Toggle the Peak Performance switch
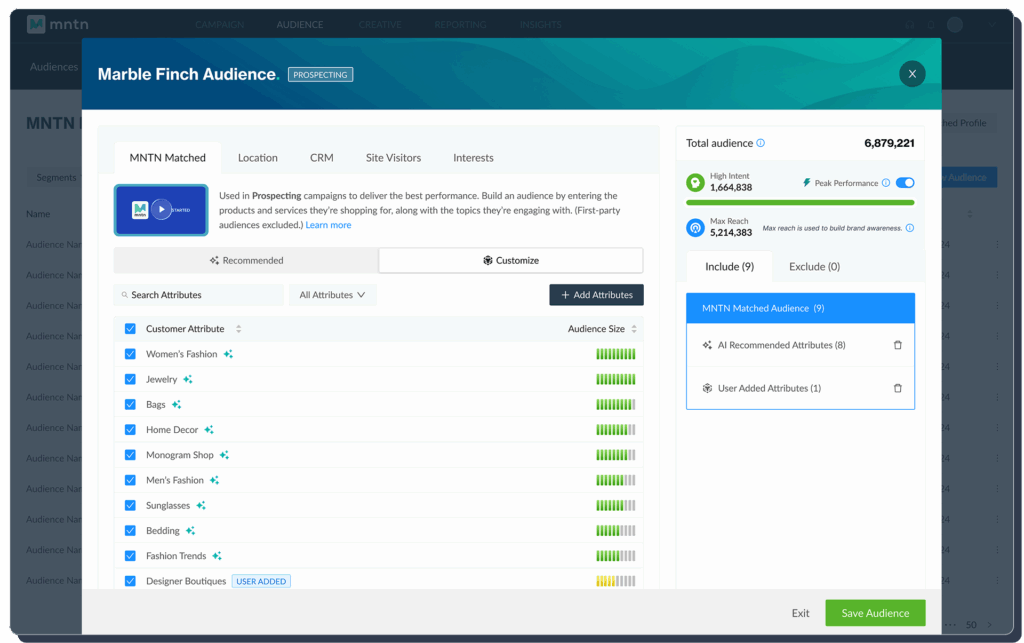 coord(905,183)
